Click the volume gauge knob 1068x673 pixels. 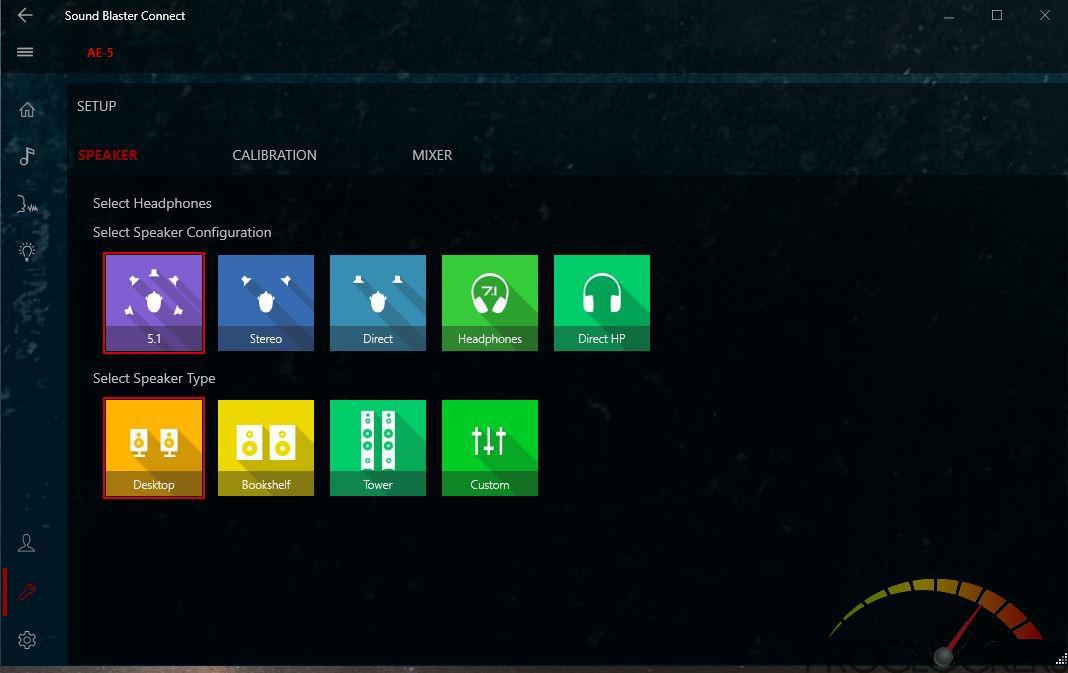coord(943,657)
